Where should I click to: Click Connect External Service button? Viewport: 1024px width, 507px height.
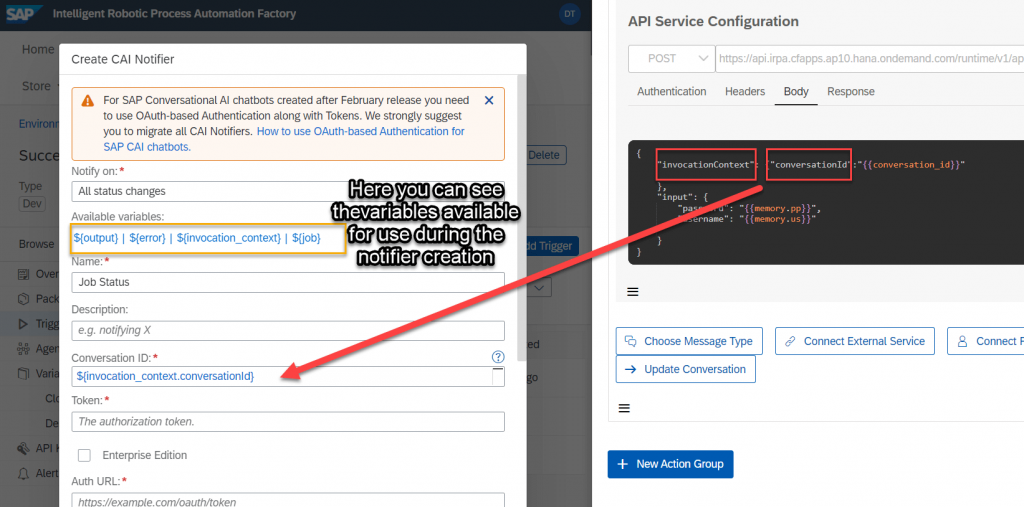tap(855, 341)
